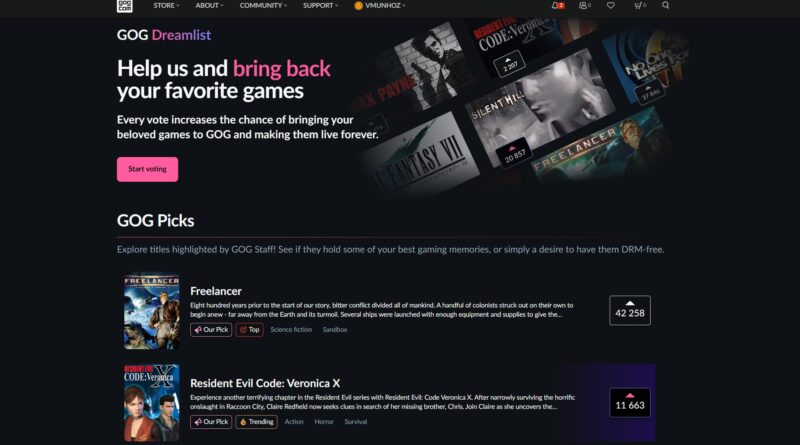
Task: Expand the STORE dropdown menu
Action: pos(166,5)
